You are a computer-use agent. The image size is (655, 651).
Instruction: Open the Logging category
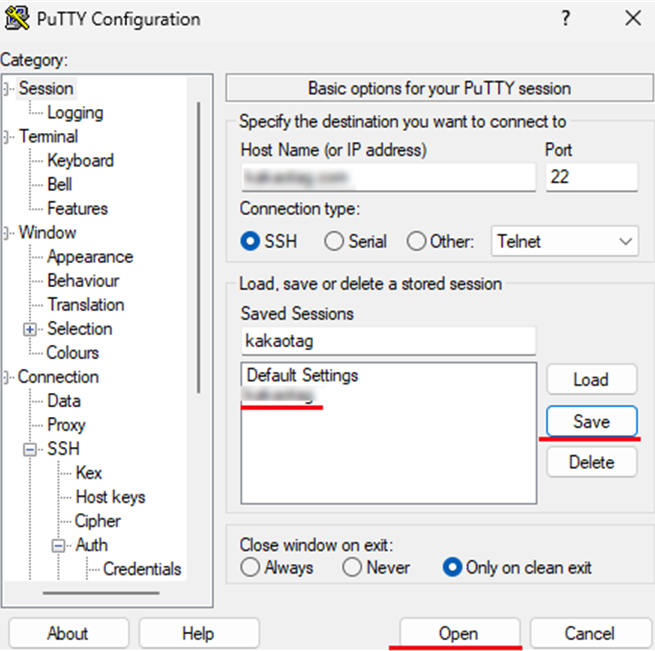click(75, 113)
